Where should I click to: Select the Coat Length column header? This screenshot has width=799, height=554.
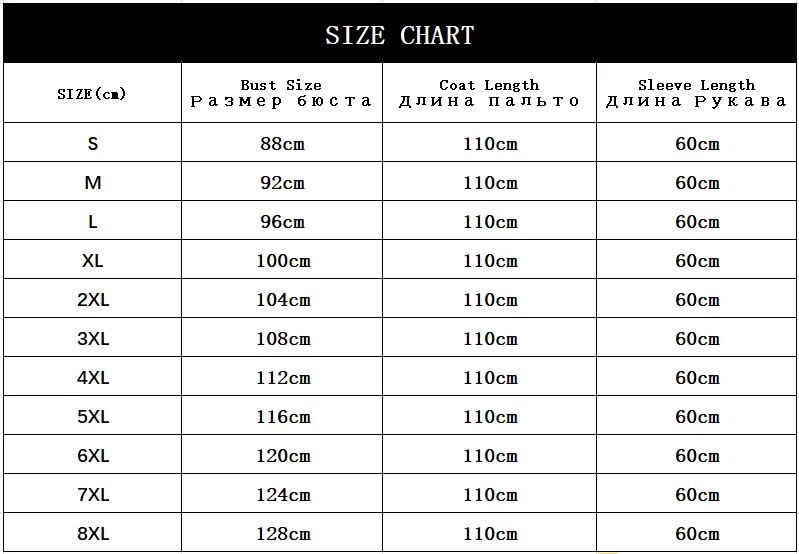[x=489, y=93]
